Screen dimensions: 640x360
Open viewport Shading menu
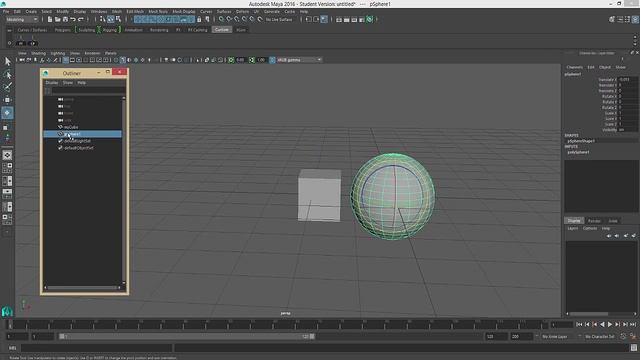coord(38,53)
